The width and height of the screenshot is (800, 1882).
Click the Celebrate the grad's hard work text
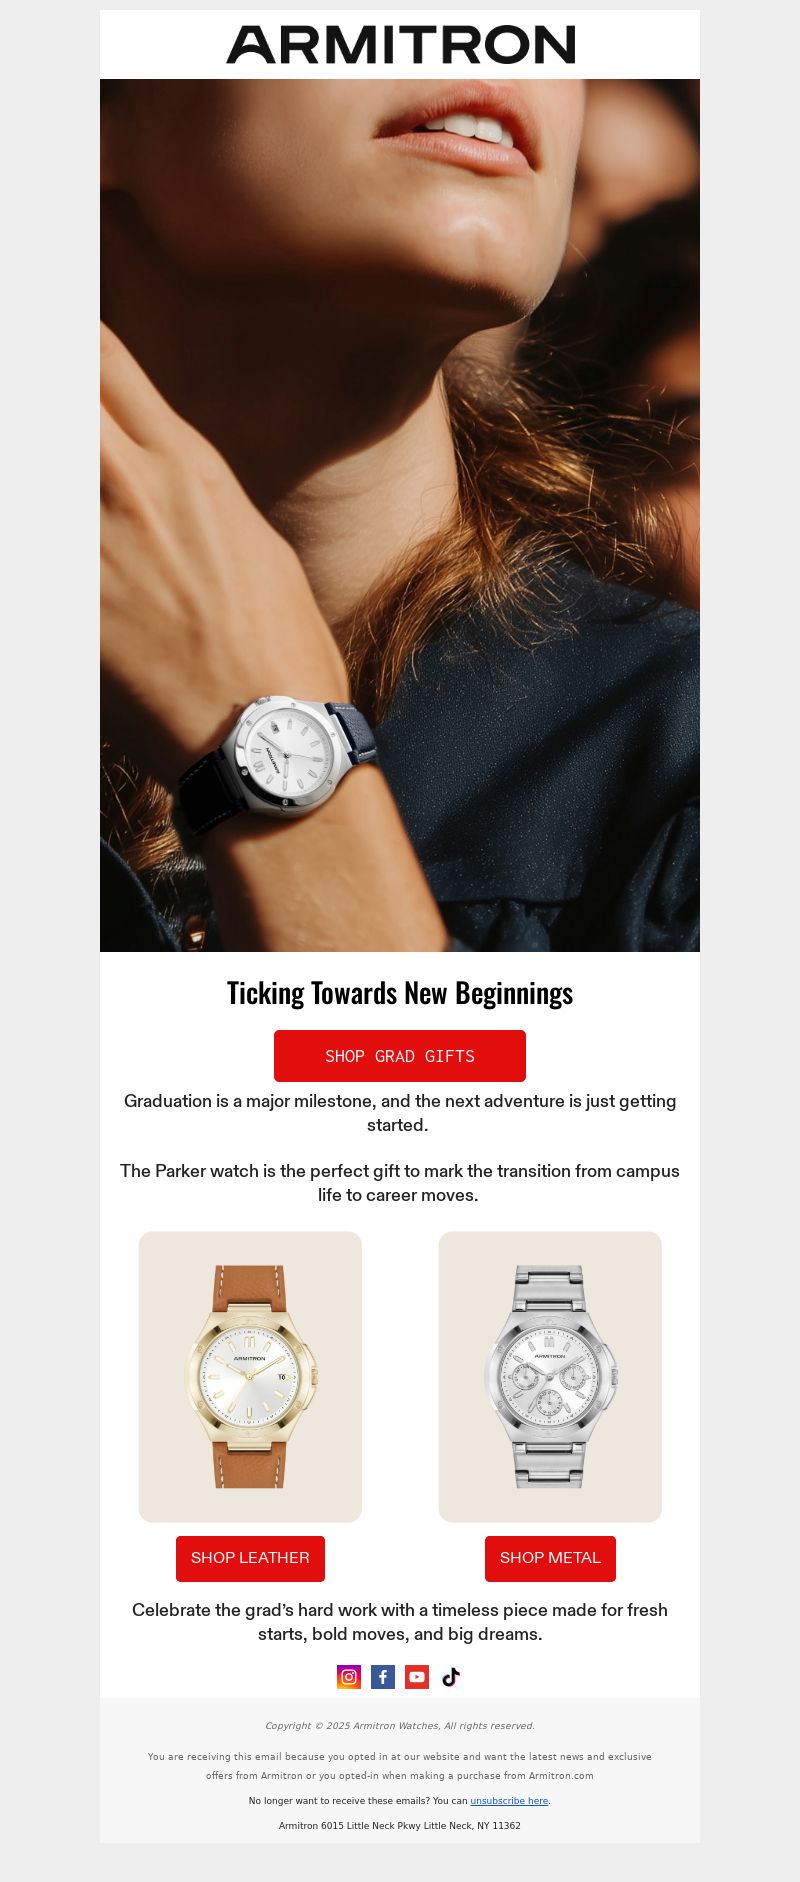click(x=400, y=1622)
